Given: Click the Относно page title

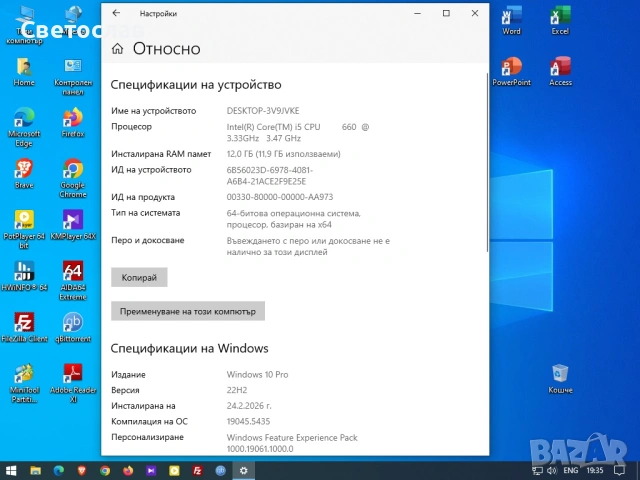Looking at the screenshot, I should 167,49.
